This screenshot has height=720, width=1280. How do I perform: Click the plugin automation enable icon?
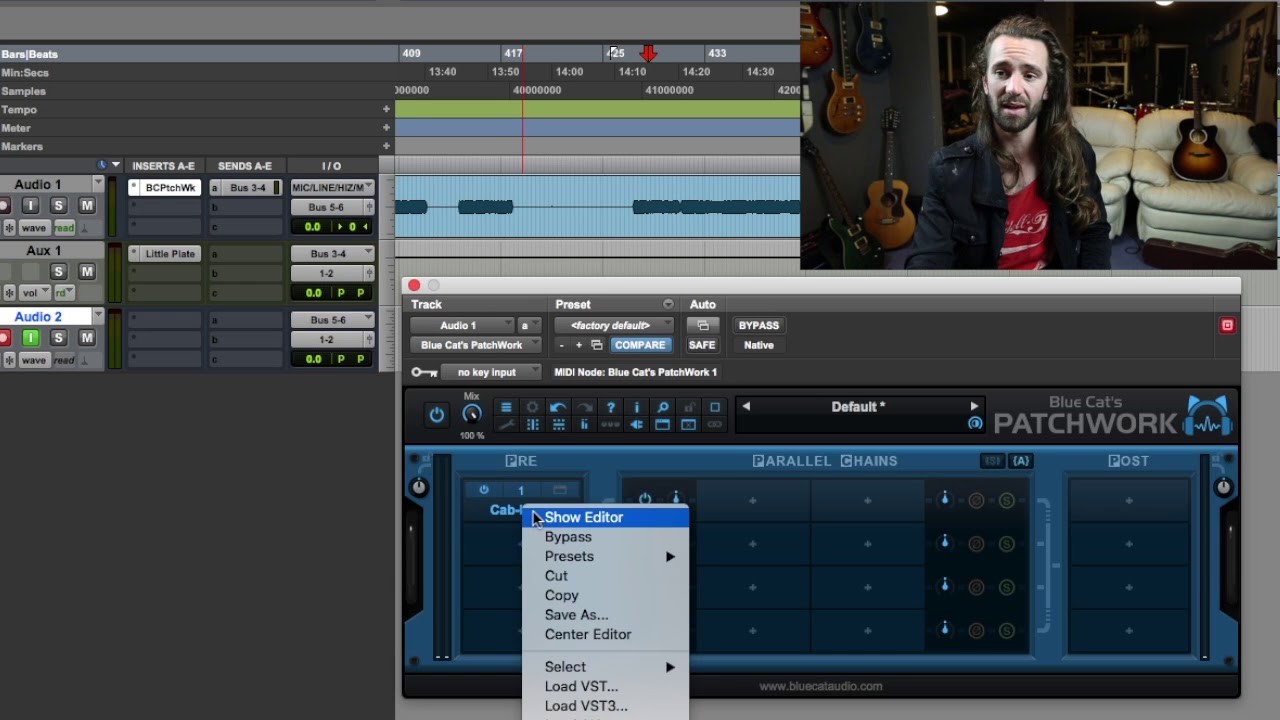[x=702, y=325]
